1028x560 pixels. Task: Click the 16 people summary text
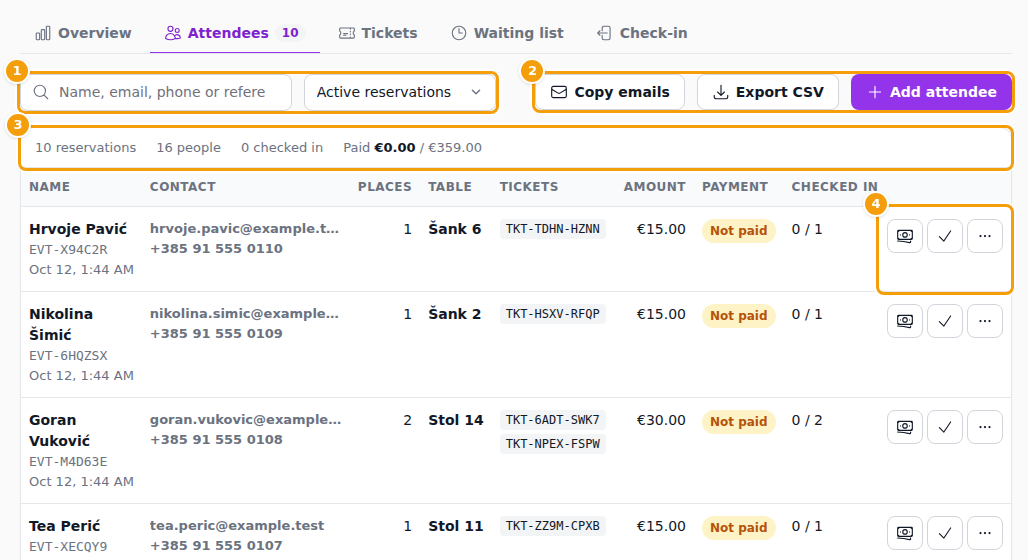188,148
